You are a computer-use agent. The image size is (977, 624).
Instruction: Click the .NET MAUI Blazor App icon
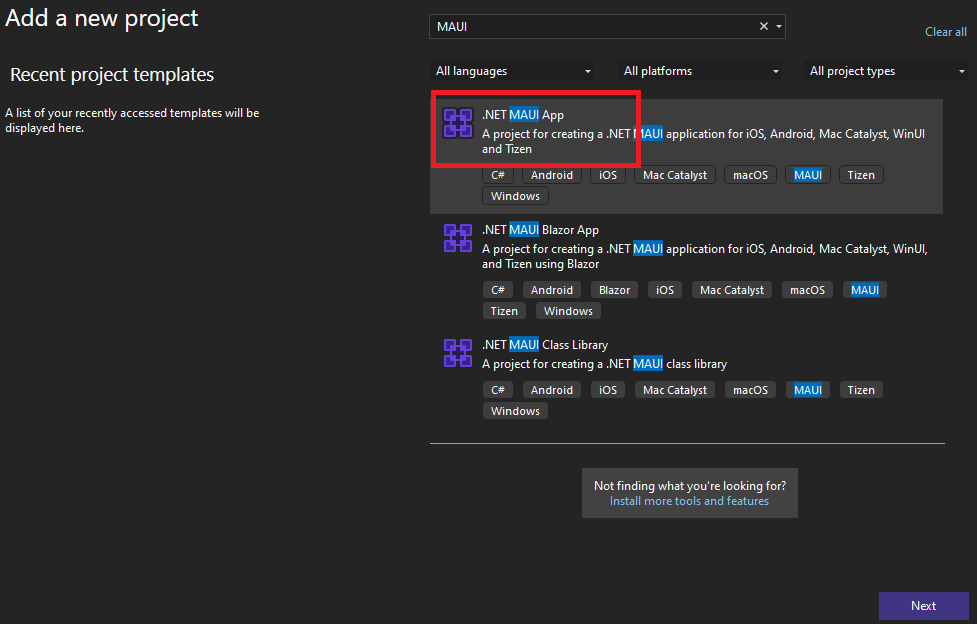(458, 238)
